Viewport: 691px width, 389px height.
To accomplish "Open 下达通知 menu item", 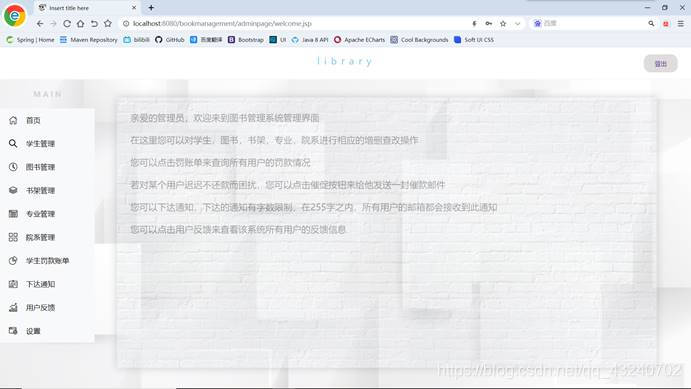I will pos(47,284).
